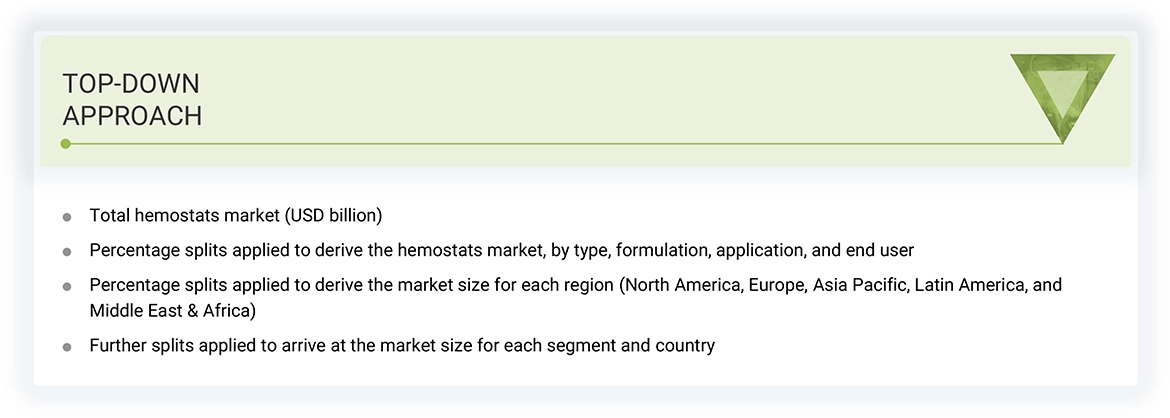Click the Middle East & Africa text
This screenshot has height=418, width=1170.
(172, 311)
